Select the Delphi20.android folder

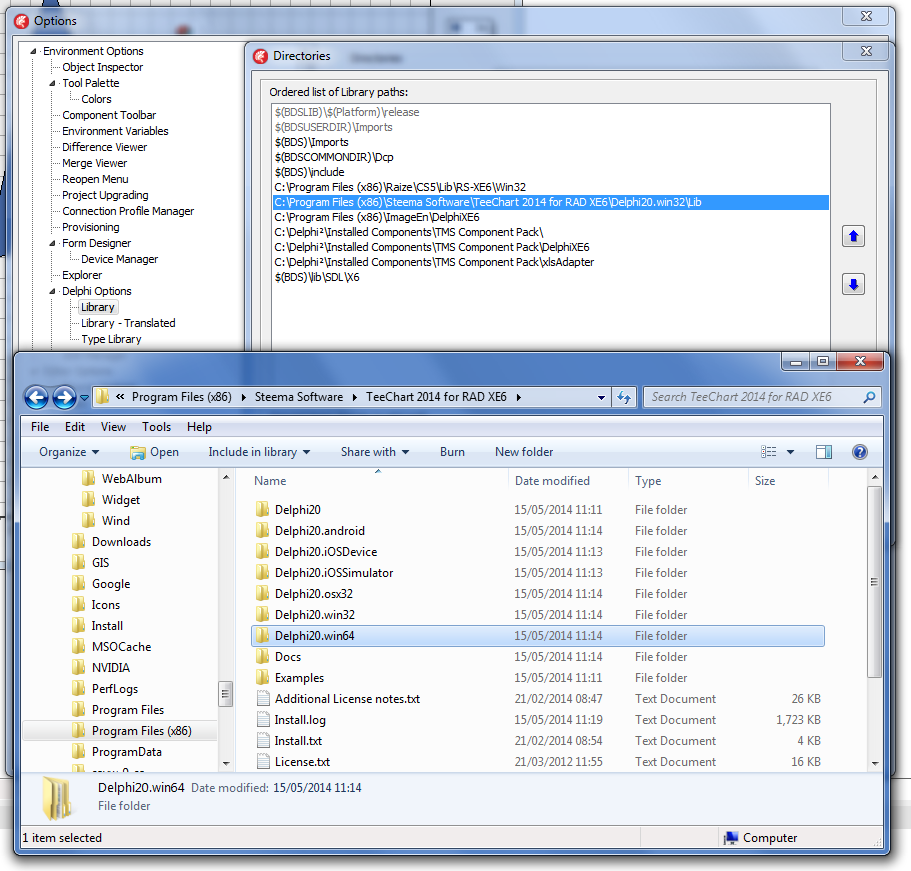click(x=320, y=531)
